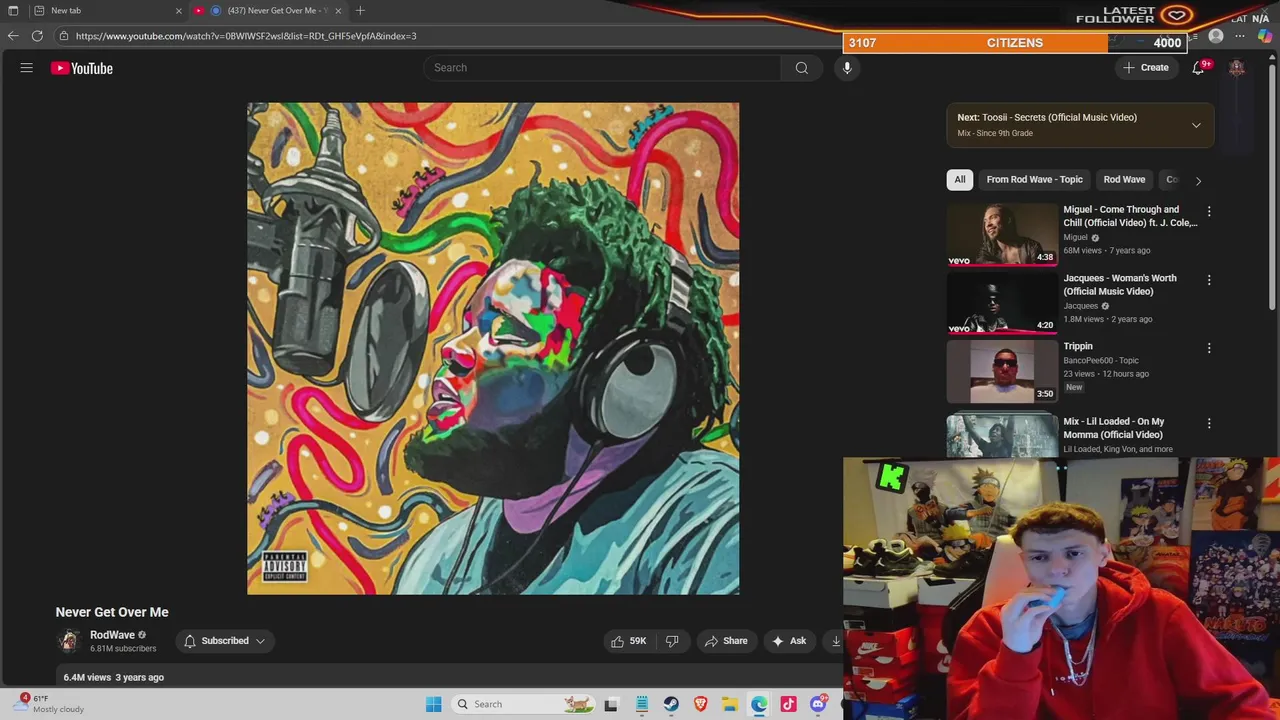Open Next: Toosii - Secrets title
This screenshot has height=720, width=1280.
1047,117
